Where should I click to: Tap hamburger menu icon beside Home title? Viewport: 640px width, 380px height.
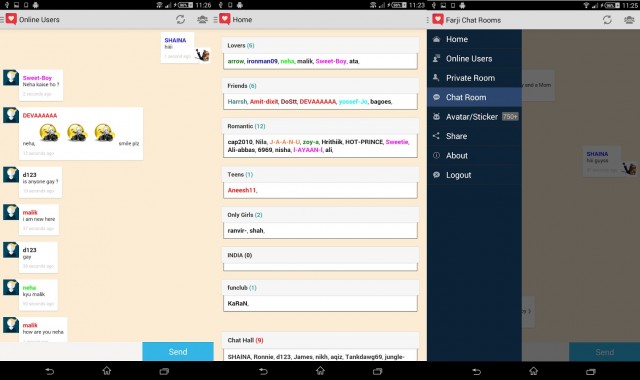pyautogui.click(x=216, y=20)
